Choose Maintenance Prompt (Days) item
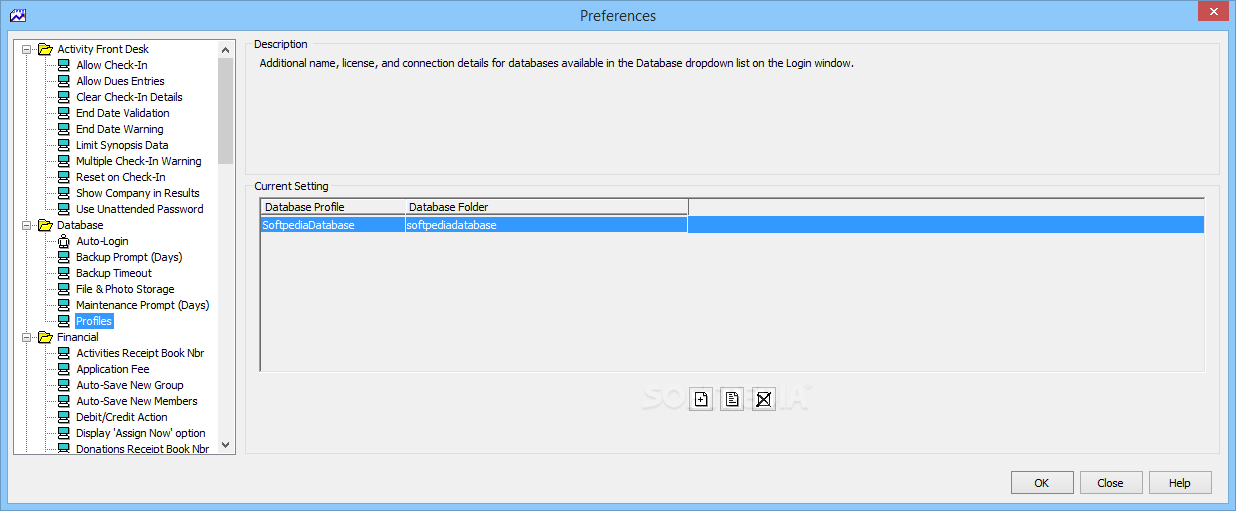 142,305
